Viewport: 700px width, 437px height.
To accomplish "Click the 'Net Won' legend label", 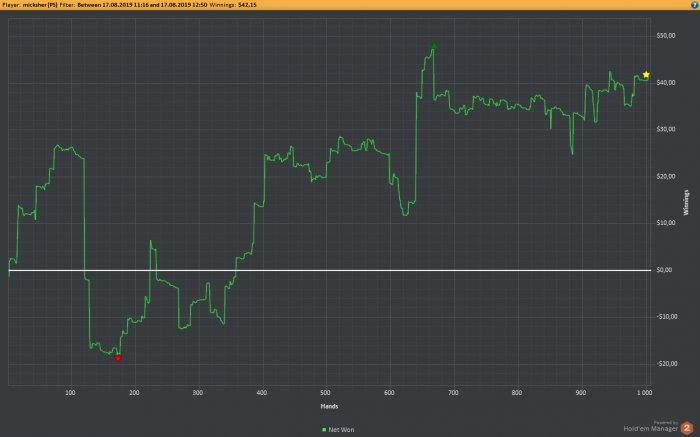I will click(x=341, y=430).
